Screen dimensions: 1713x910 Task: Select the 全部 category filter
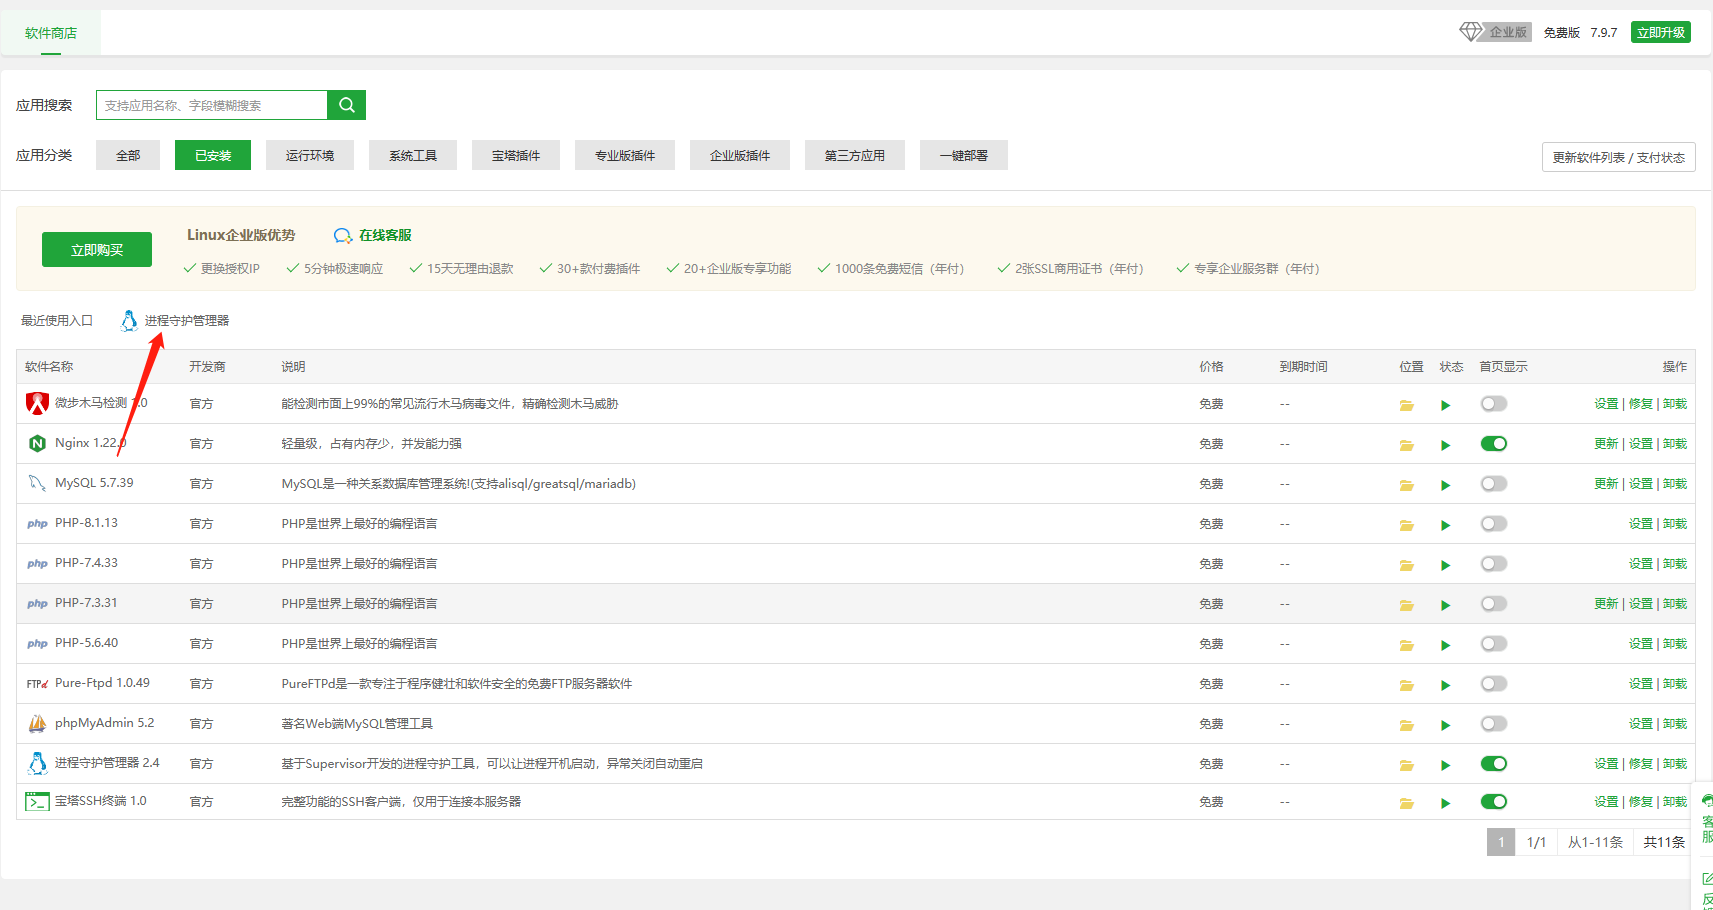128,155
